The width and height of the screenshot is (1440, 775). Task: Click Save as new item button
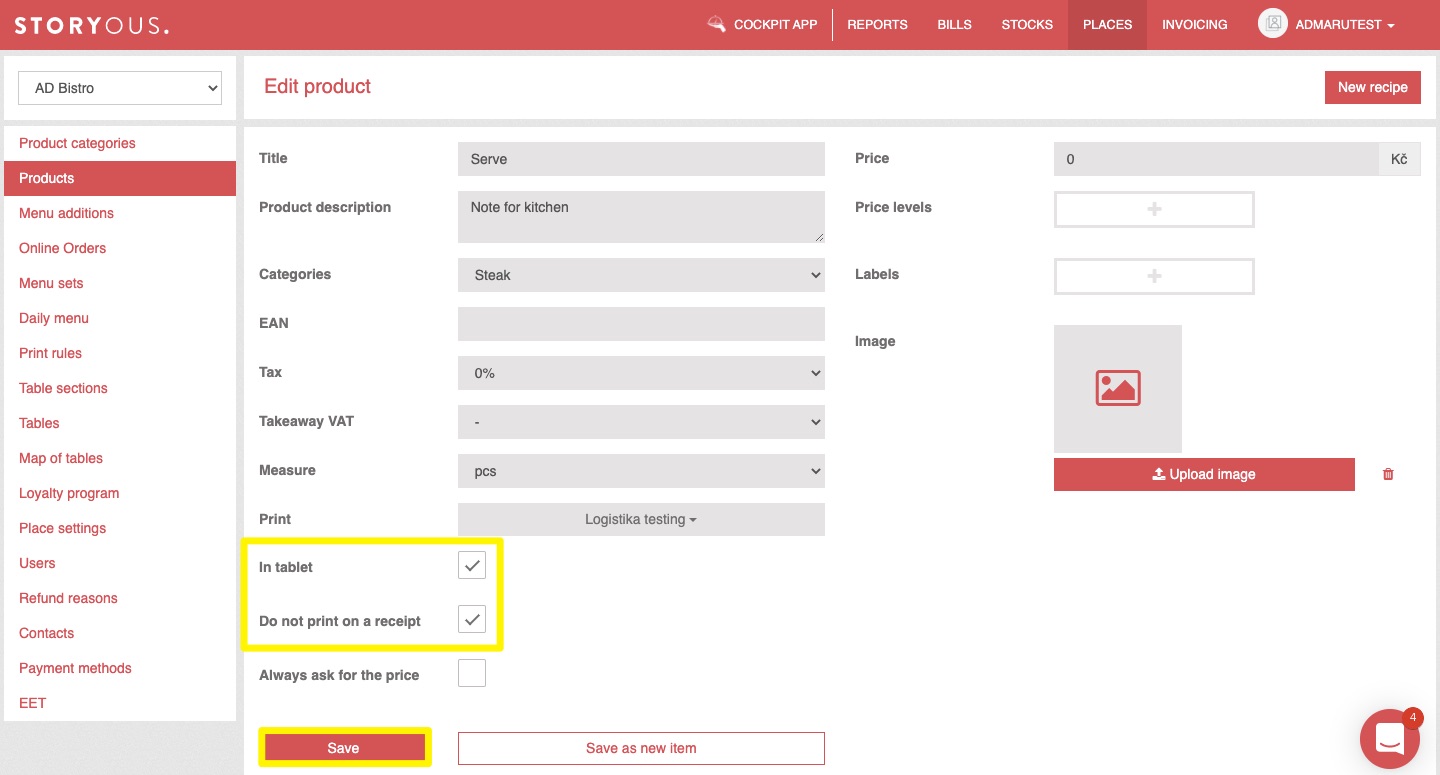[641, 748]
